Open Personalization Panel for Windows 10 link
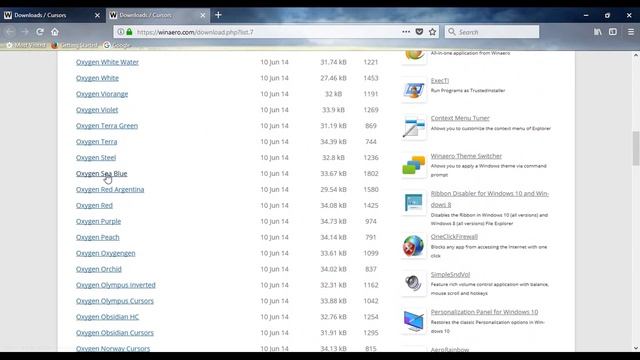The height and width of the screenshot is (360, 640). pos(484,312)
